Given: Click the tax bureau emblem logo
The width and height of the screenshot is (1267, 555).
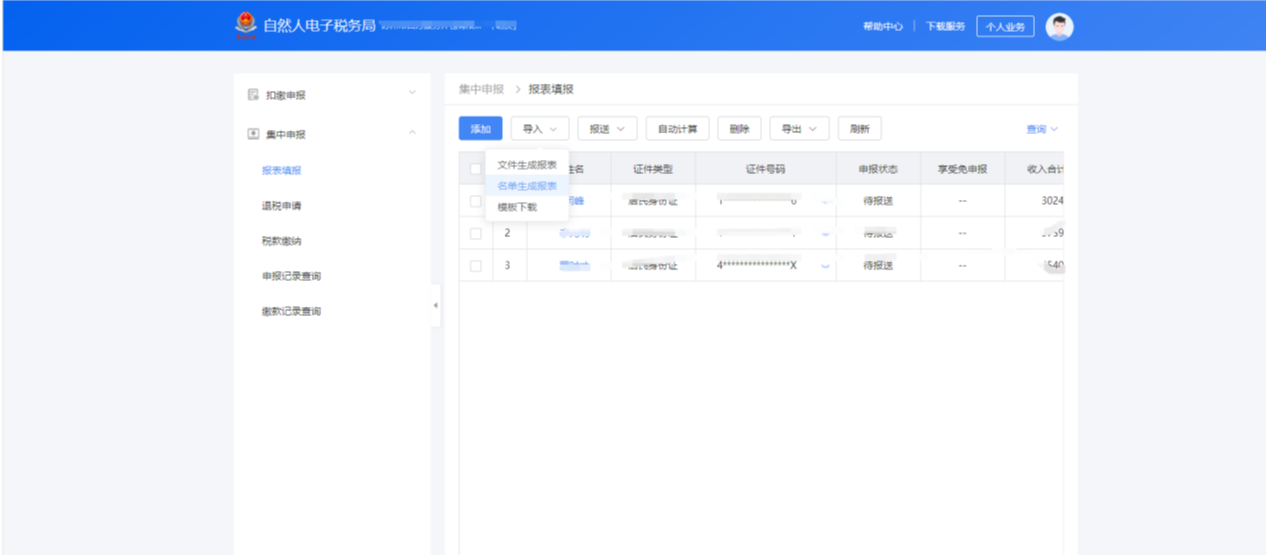Looking at the screenshot, I should (245, 25).
